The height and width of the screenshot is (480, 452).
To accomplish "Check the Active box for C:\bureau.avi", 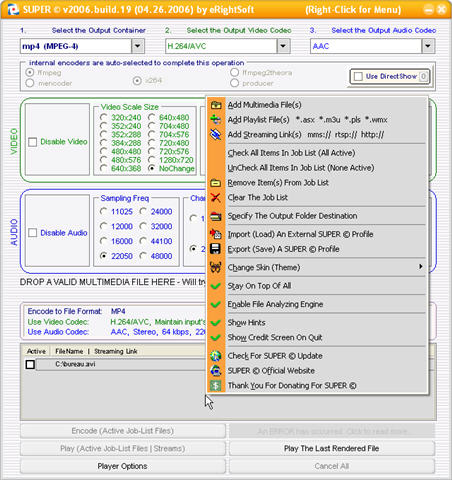I will click(30, 364).
